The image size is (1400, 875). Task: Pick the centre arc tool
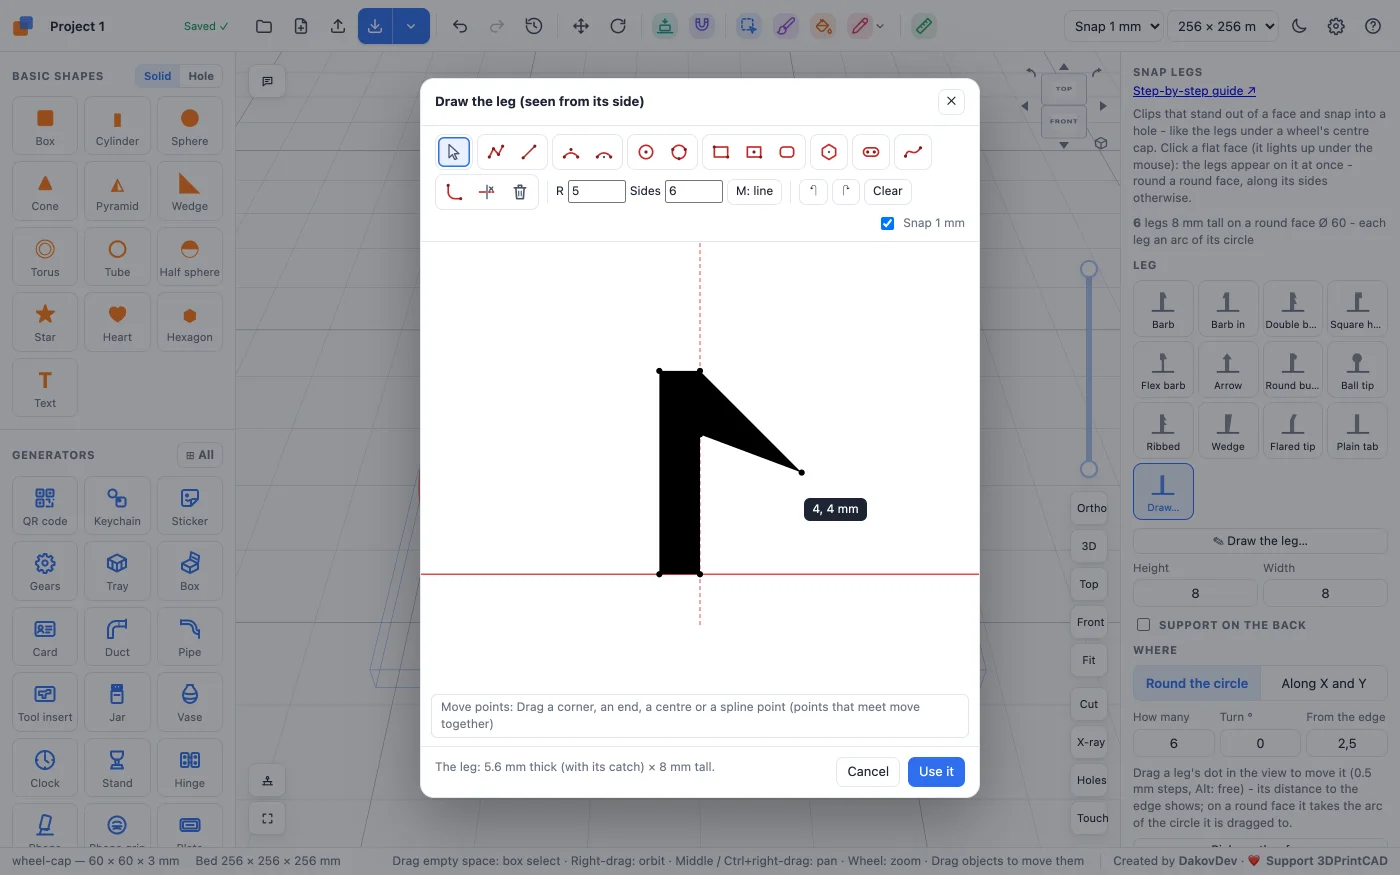click(x=604, y=152)
